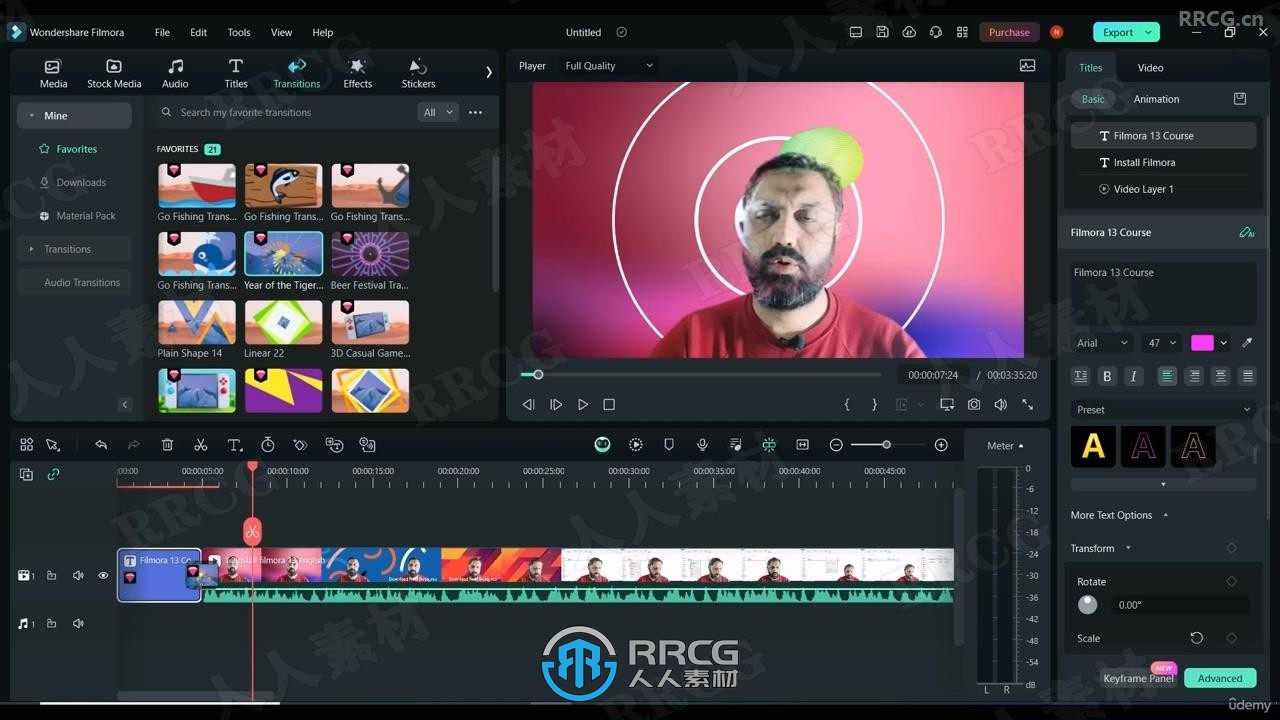Switch to the Video tab

(x=1150, y=68)
